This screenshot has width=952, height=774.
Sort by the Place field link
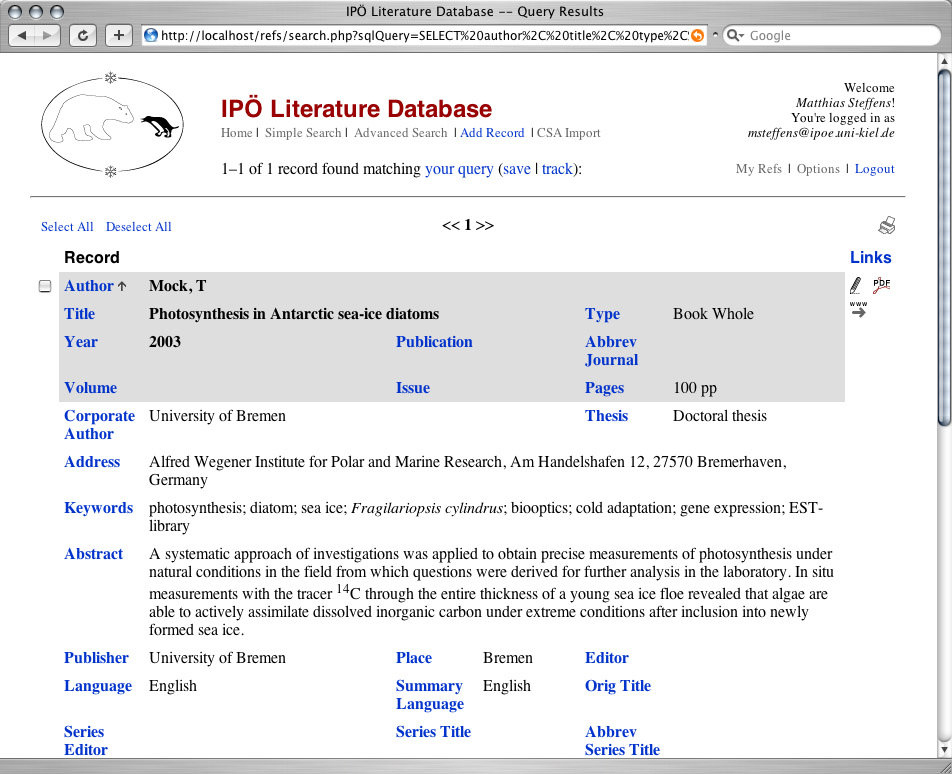[x=414, y=658]
